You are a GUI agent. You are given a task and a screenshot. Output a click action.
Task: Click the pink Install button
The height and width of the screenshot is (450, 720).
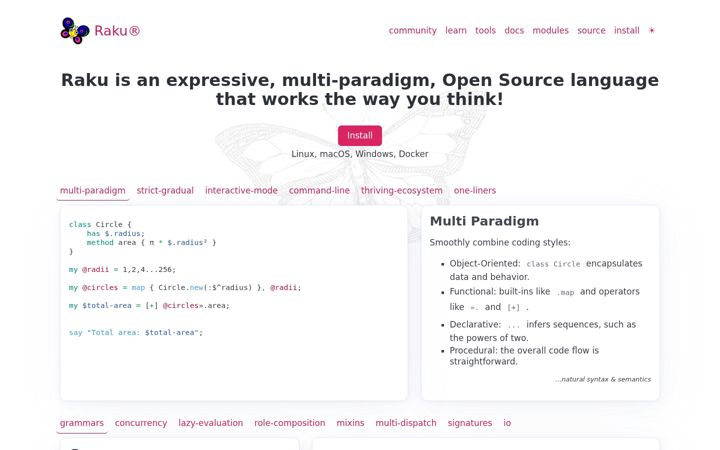360,135
